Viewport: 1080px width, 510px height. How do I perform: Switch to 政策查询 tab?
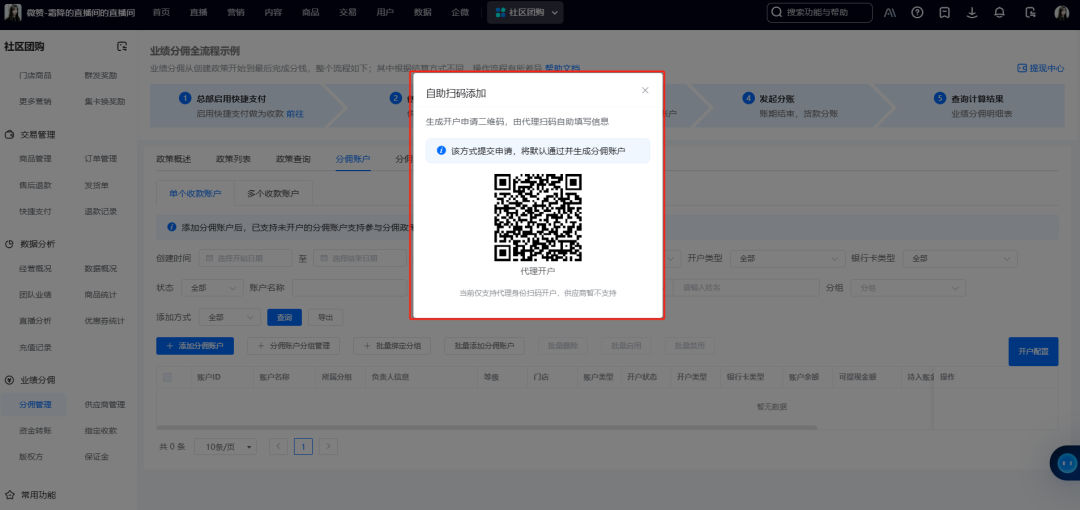[293, 159]
